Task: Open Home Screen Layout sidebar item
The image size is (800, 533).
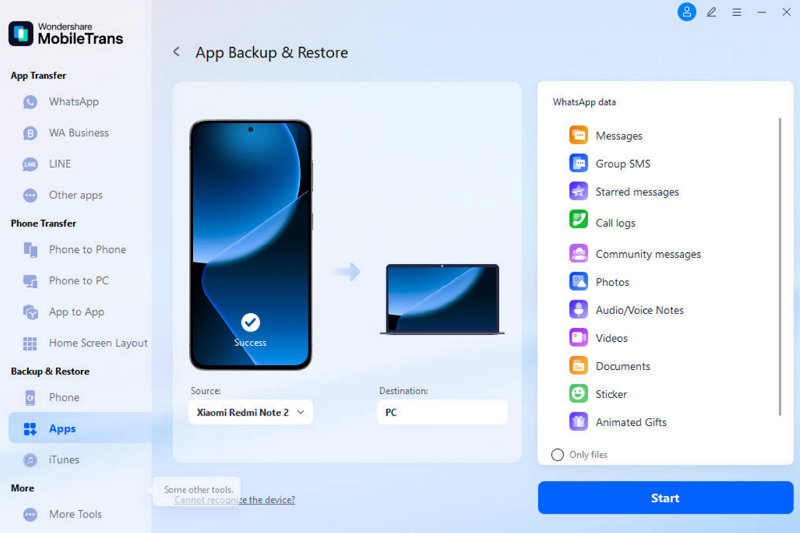Action: [98, 343]
